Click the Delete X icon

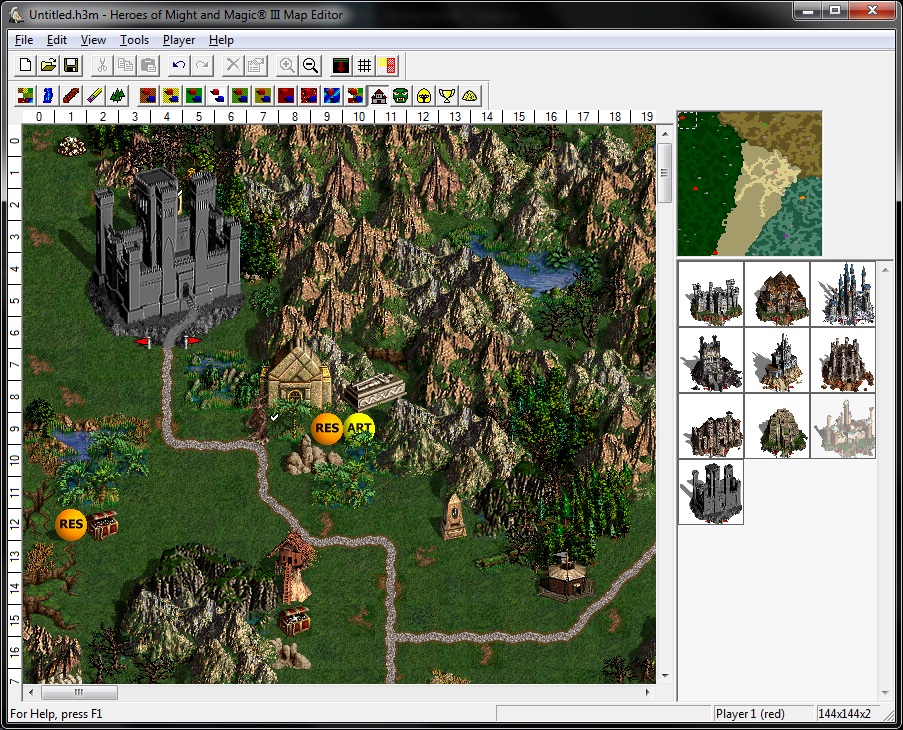233,65
